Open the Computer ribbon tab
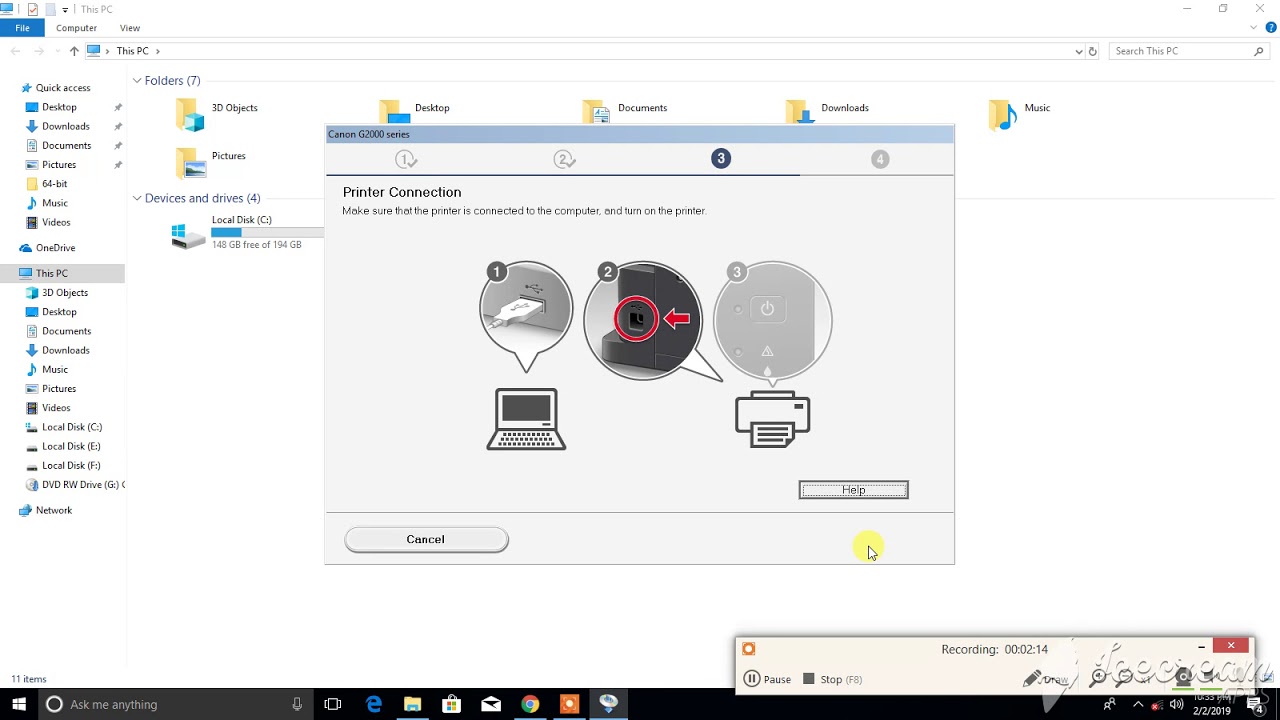The image size is (1280, 720). (76, 28)
